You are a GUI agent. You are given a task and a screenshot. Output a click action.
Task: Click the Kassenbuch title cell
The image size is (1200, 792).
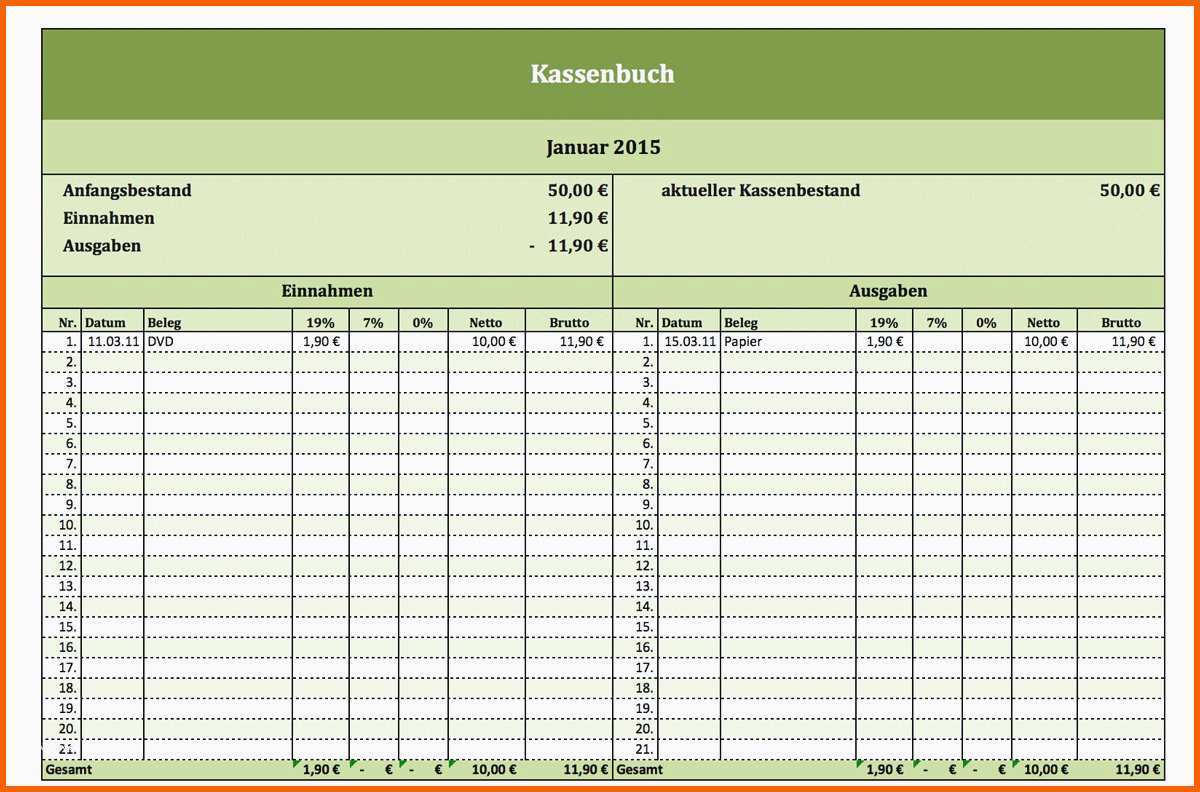[x=602, y=74]
